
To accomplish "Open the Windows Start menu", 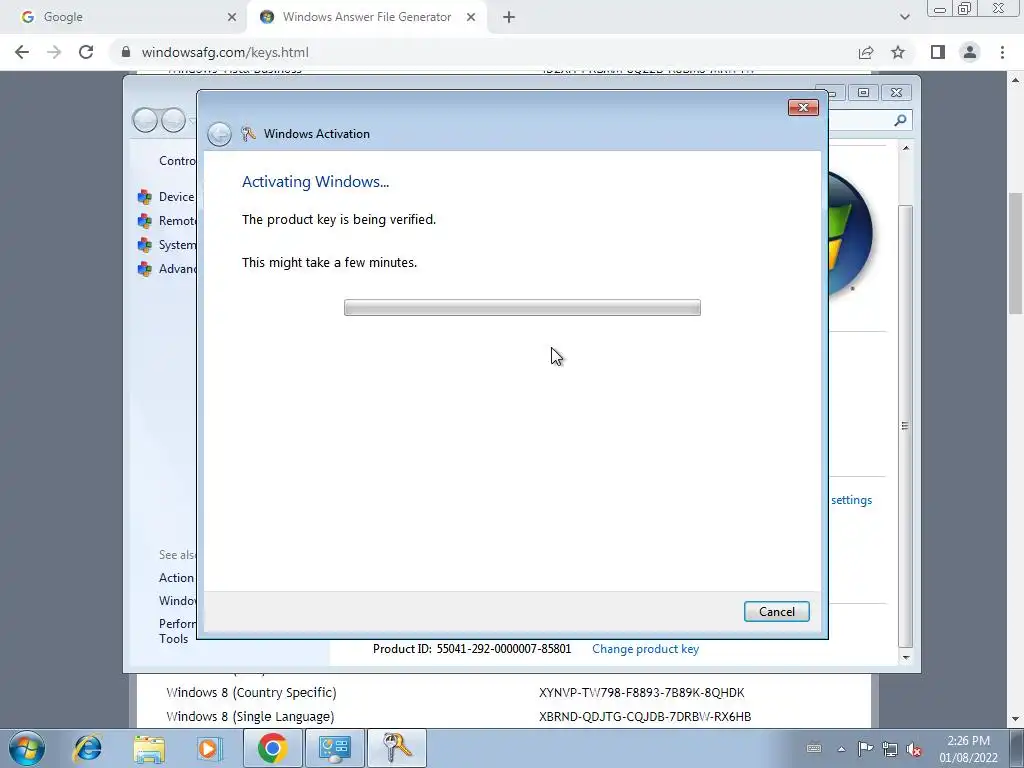I will pyautogui.click(x=27, y=748).
